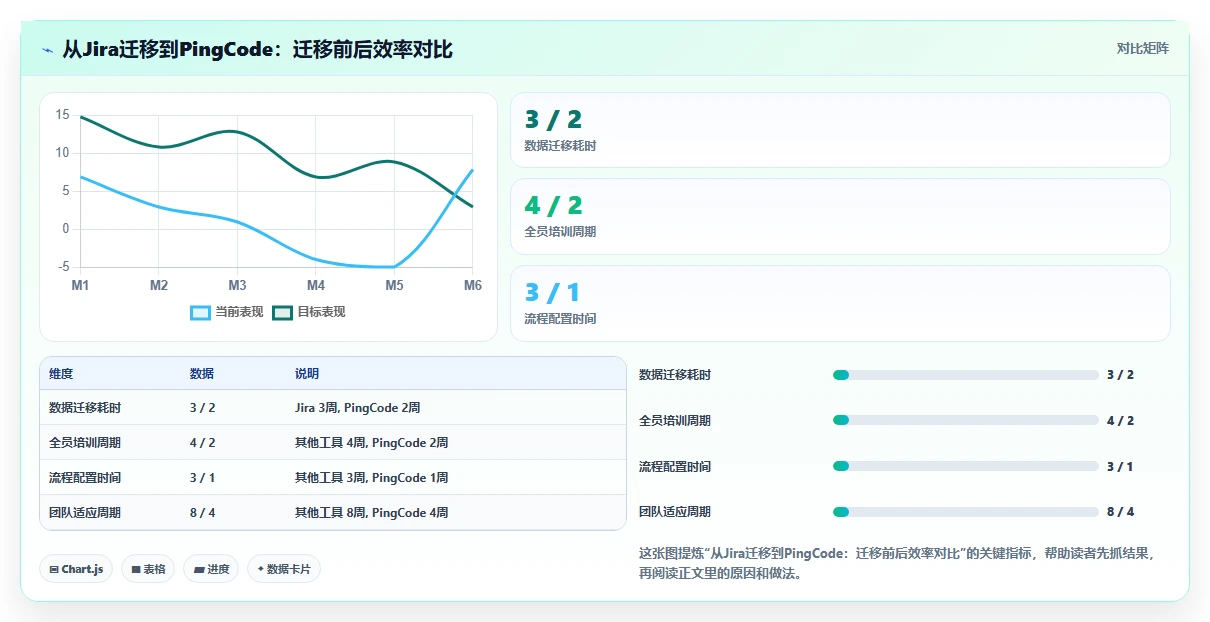Click the 流程配置时间 progress bar
Image resolution: width=1210 pixels, height=622 pixels.
965,466
